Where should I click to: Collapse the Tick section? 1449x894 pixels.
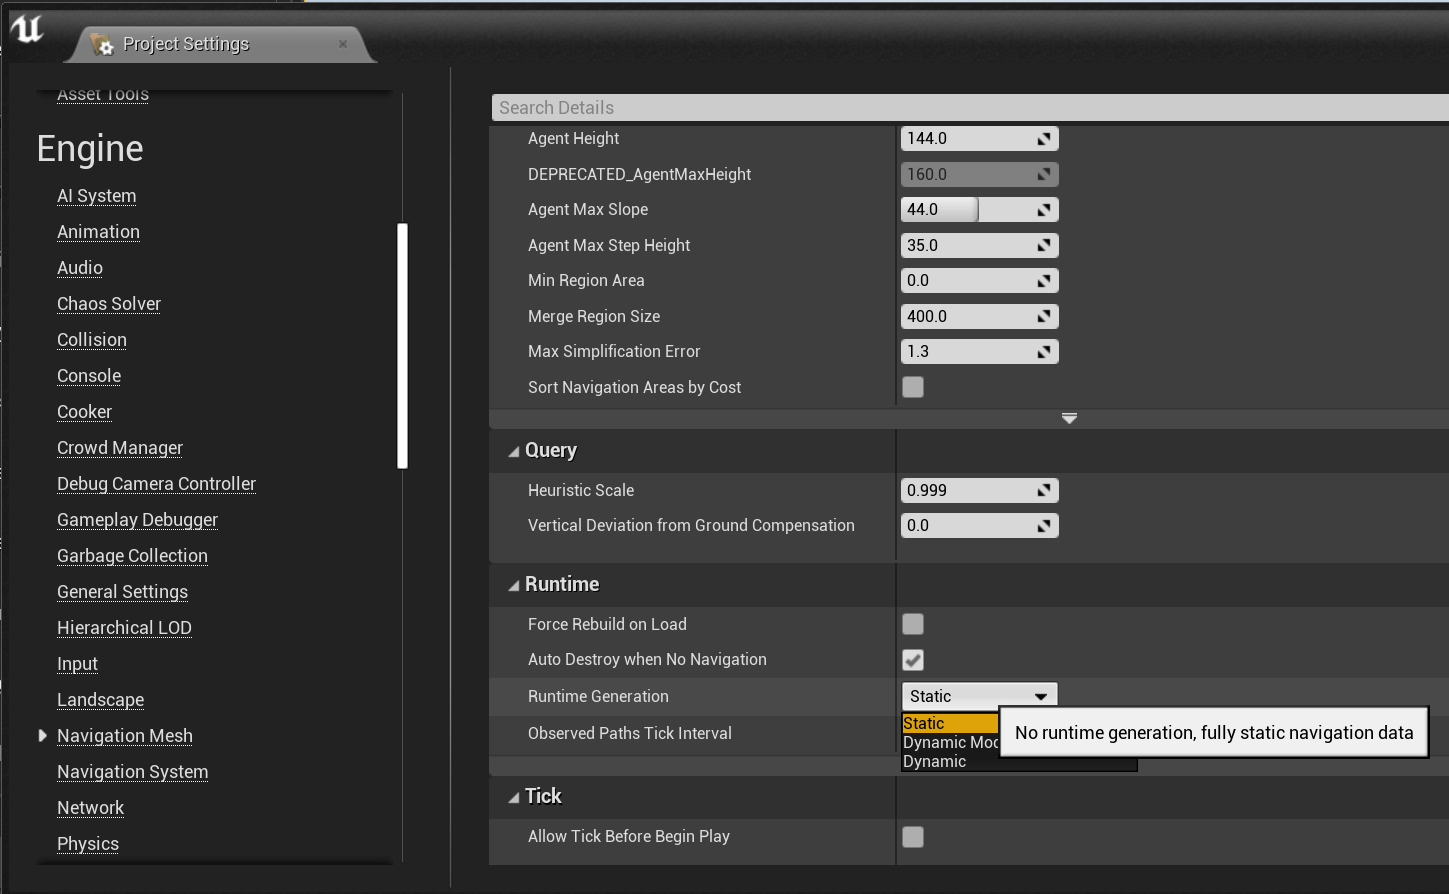(514, 797)
